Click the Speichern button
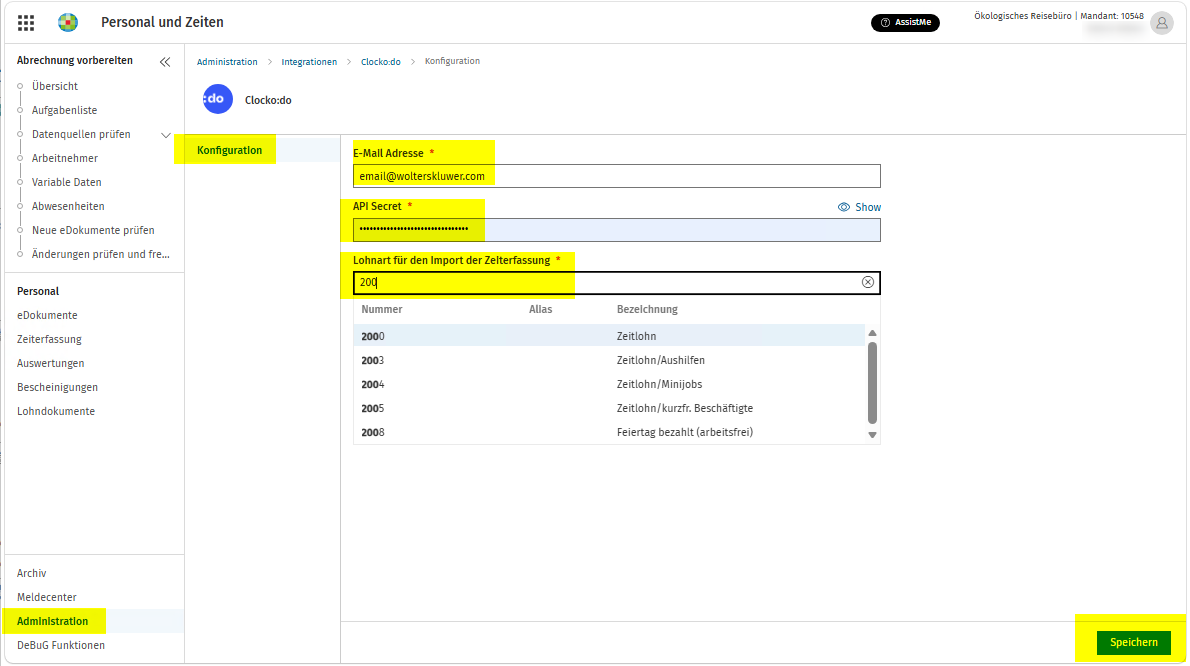 coord(1134,642)
